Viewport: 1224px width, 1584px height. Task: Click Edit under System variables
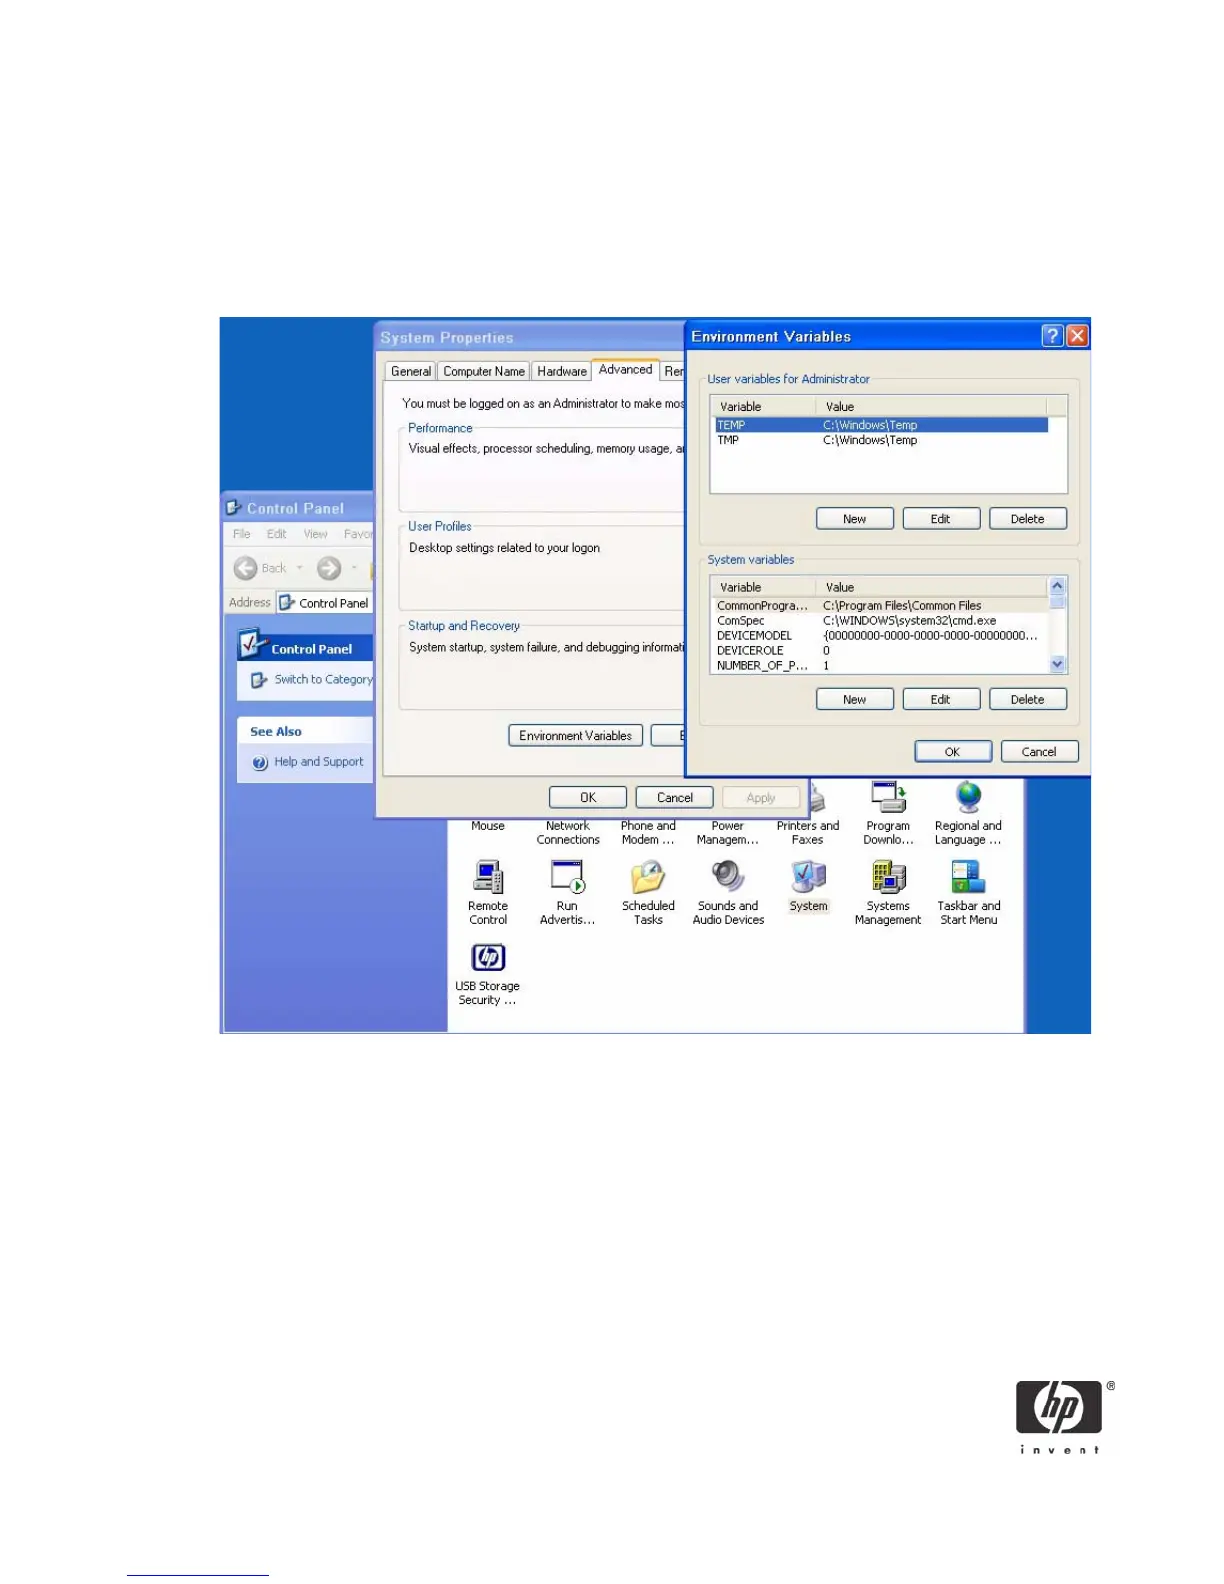(941, 700)
